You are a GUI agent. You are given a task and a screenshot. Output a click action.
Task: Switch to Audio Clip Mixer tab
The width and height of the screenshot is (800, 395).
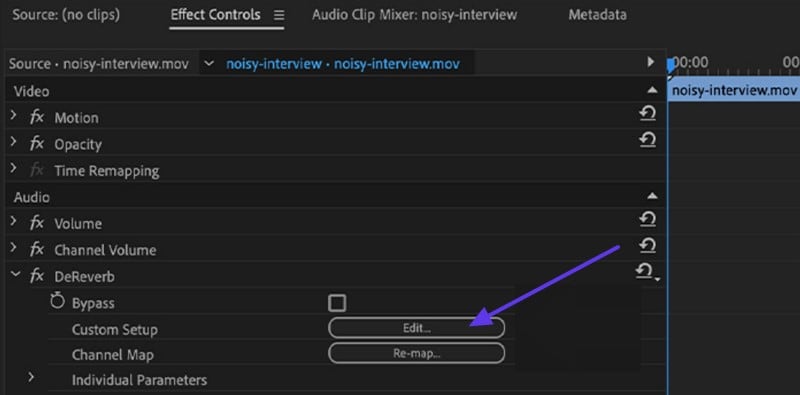pyautogui.click(x=414, y=15)
